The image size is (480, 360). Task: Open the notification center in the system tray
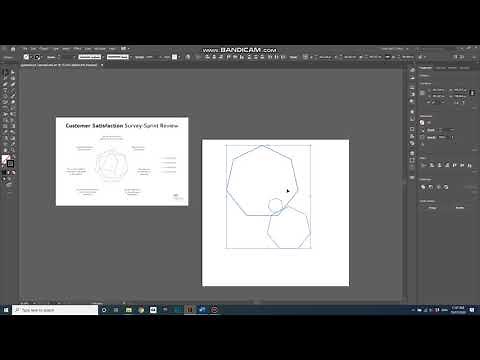pos(472,310)
